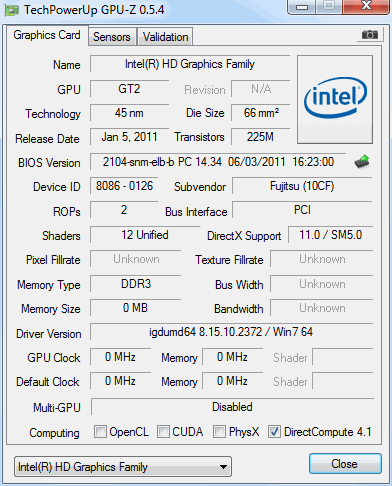Click the camera screenshot icon
This screenshot has height=486, width=392.
pos(370,35)
